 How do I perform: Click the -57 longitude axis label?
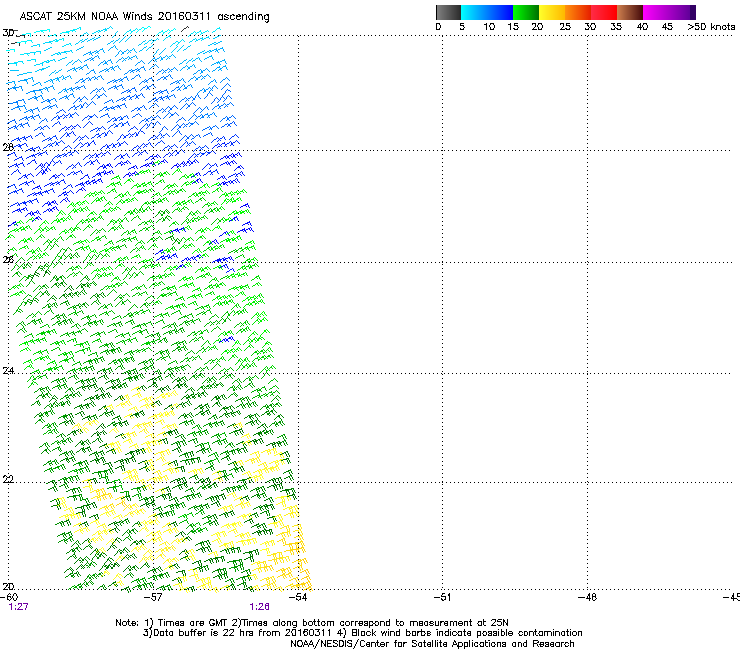(153, 597)
